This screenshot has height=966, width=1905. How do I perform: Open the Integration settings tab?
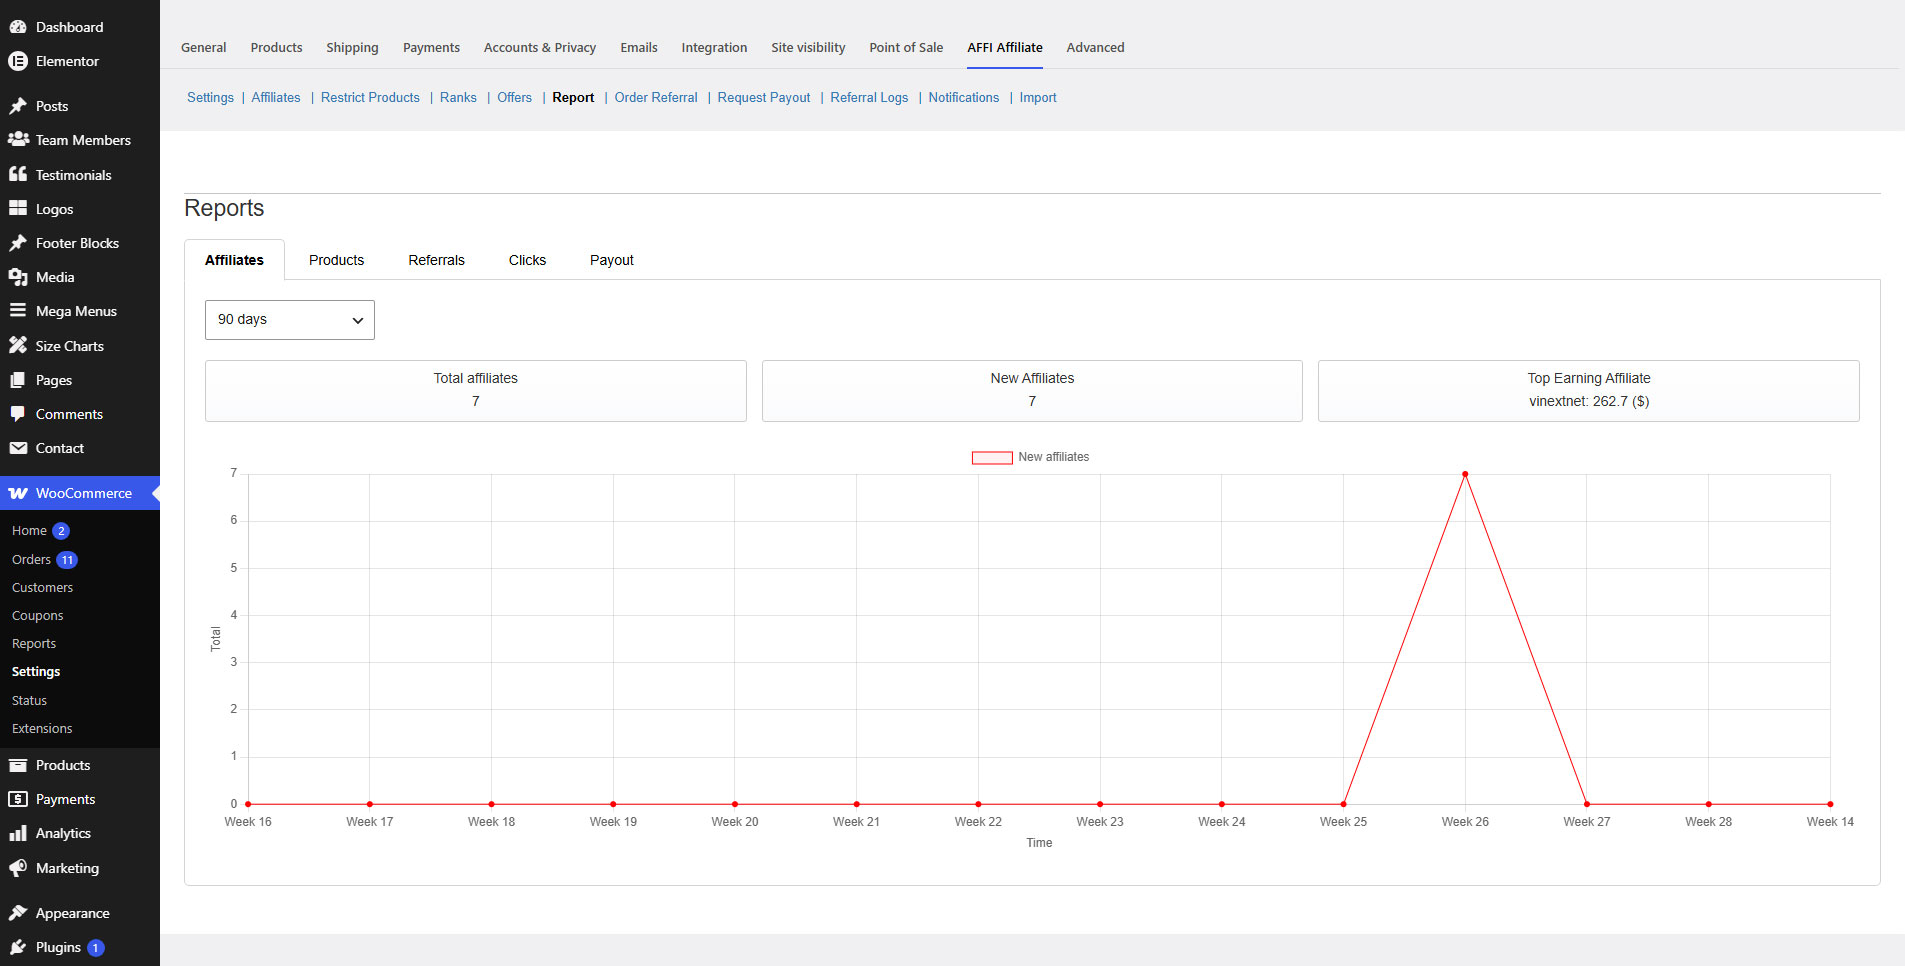coord(714,47)
